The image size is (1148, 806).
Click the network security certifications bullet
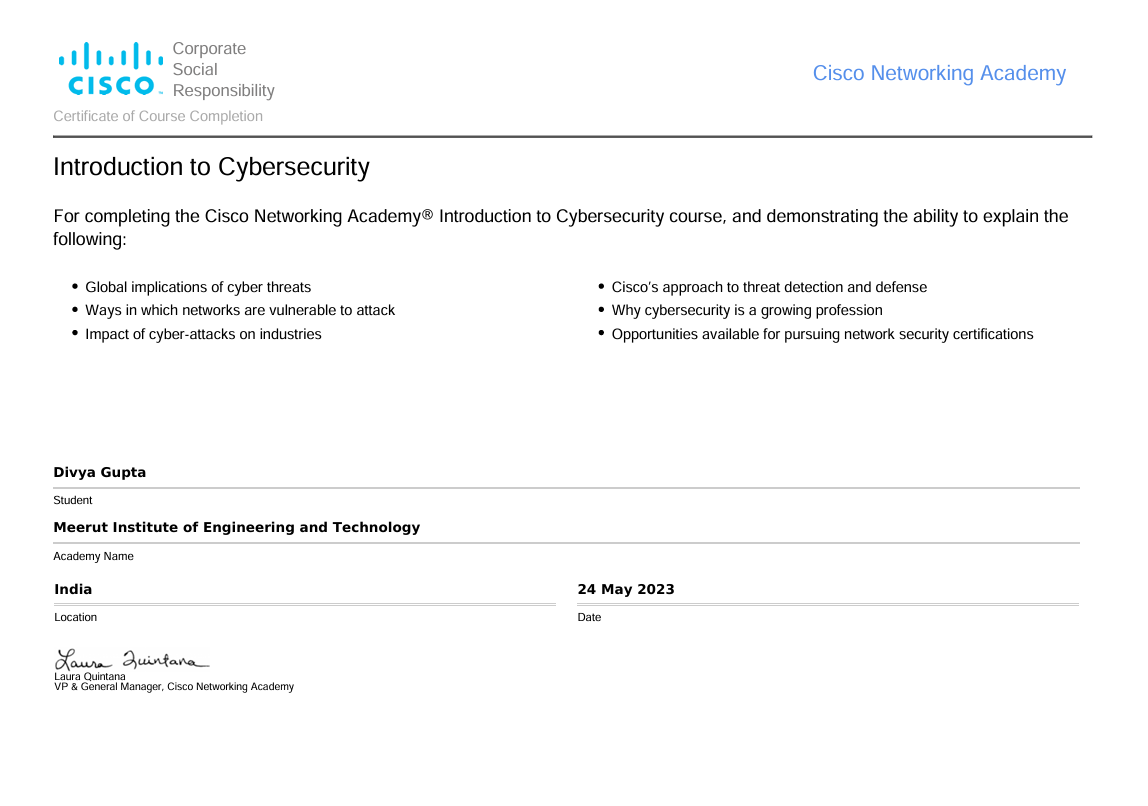(x=822, y=334)
